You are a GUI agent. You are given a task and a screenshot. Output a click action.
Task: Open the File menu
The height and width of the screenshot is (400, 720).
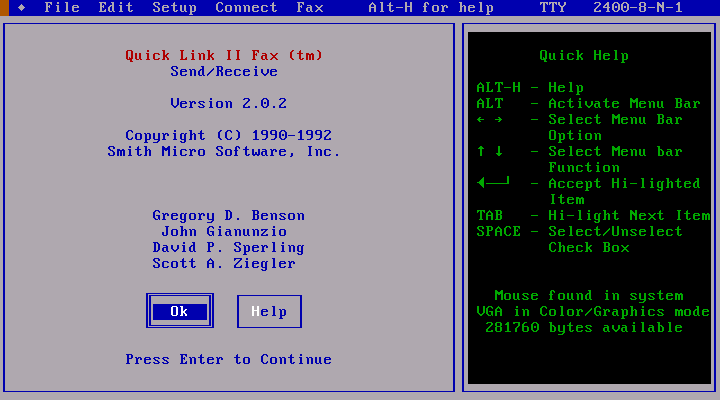pyautogui.click(x=62, y=7)
